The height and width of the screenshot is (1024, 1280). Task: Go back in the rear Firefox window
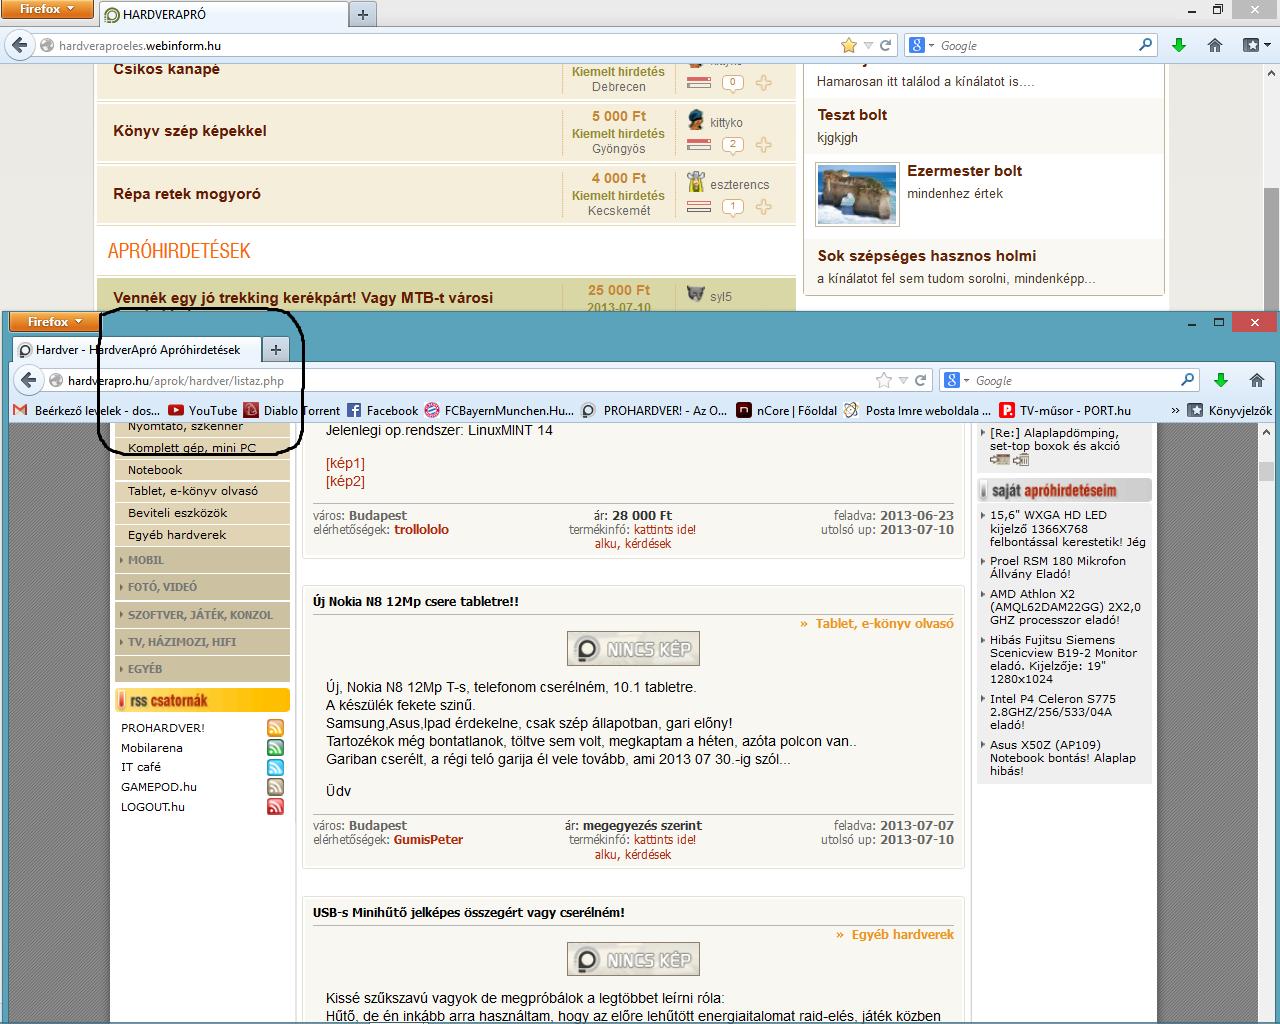click(20, 45)
